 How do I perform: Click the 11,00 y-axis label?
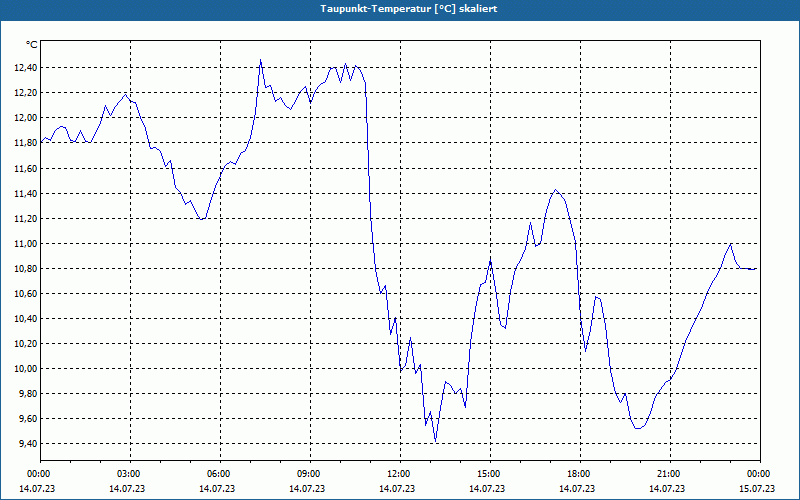[27, 243]
